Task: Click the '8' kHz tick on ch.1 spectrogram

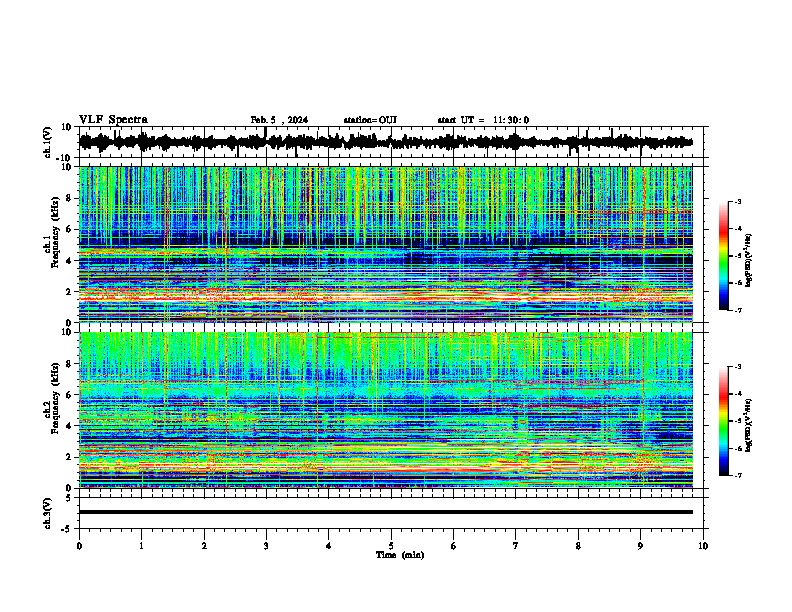Action: [70, 198]
